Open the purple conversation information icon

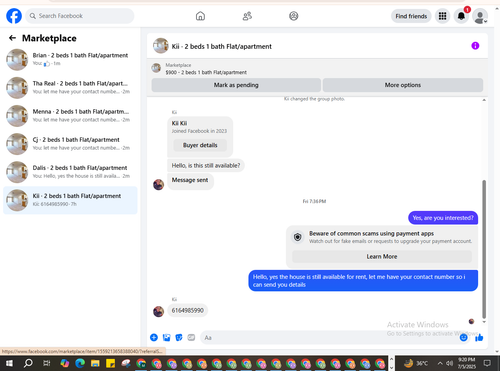tap(475, 46)
